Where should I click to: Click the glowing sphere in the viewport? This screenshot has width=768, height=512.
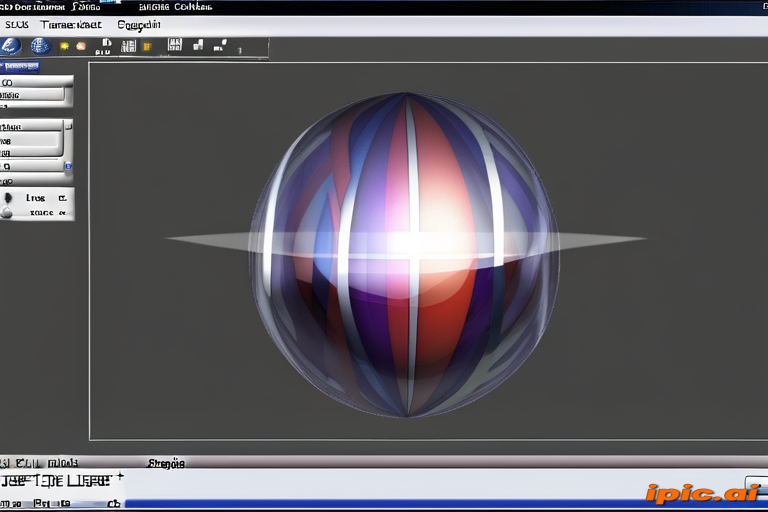[405, 255]
